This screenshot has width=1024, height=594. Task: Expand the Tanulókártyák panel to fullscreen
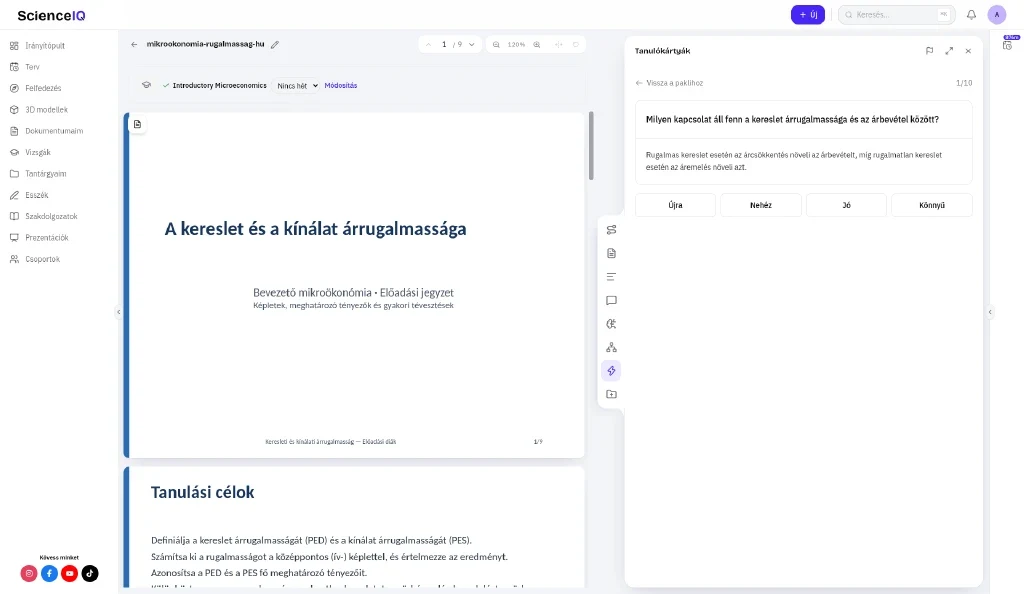click(x=949, y=51)
